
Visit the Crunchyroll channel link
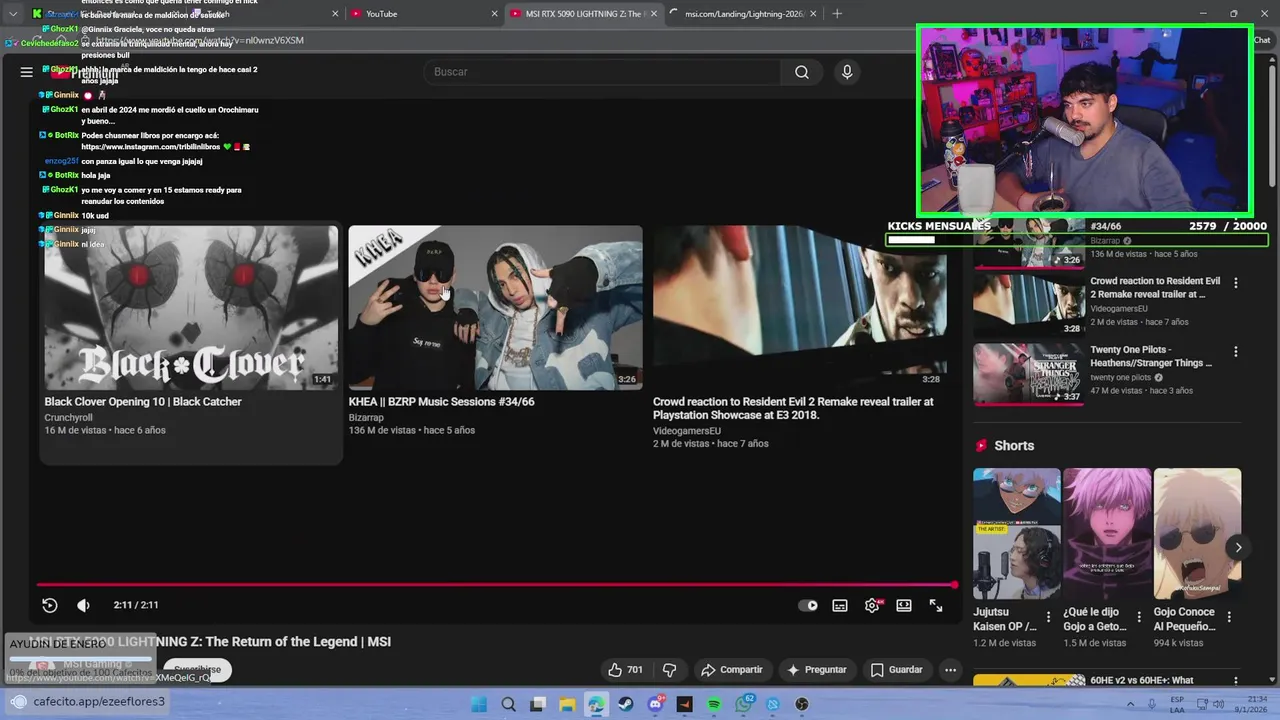coord(68,418)
